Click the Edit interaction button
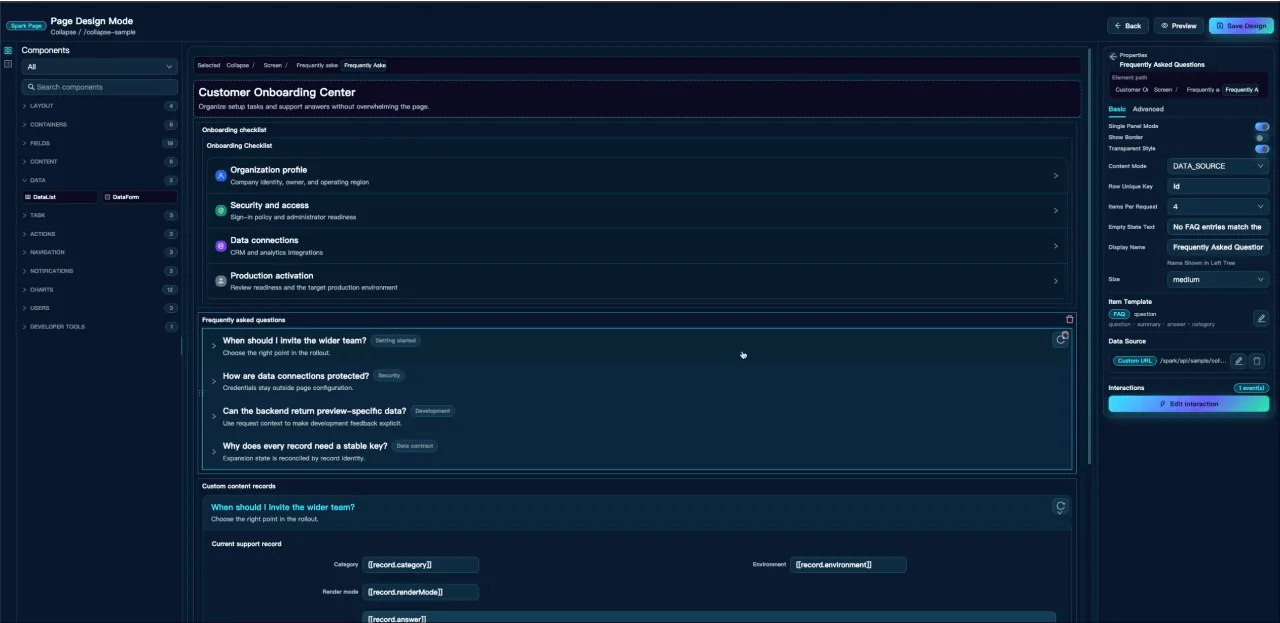 (x=1189, y=404)
